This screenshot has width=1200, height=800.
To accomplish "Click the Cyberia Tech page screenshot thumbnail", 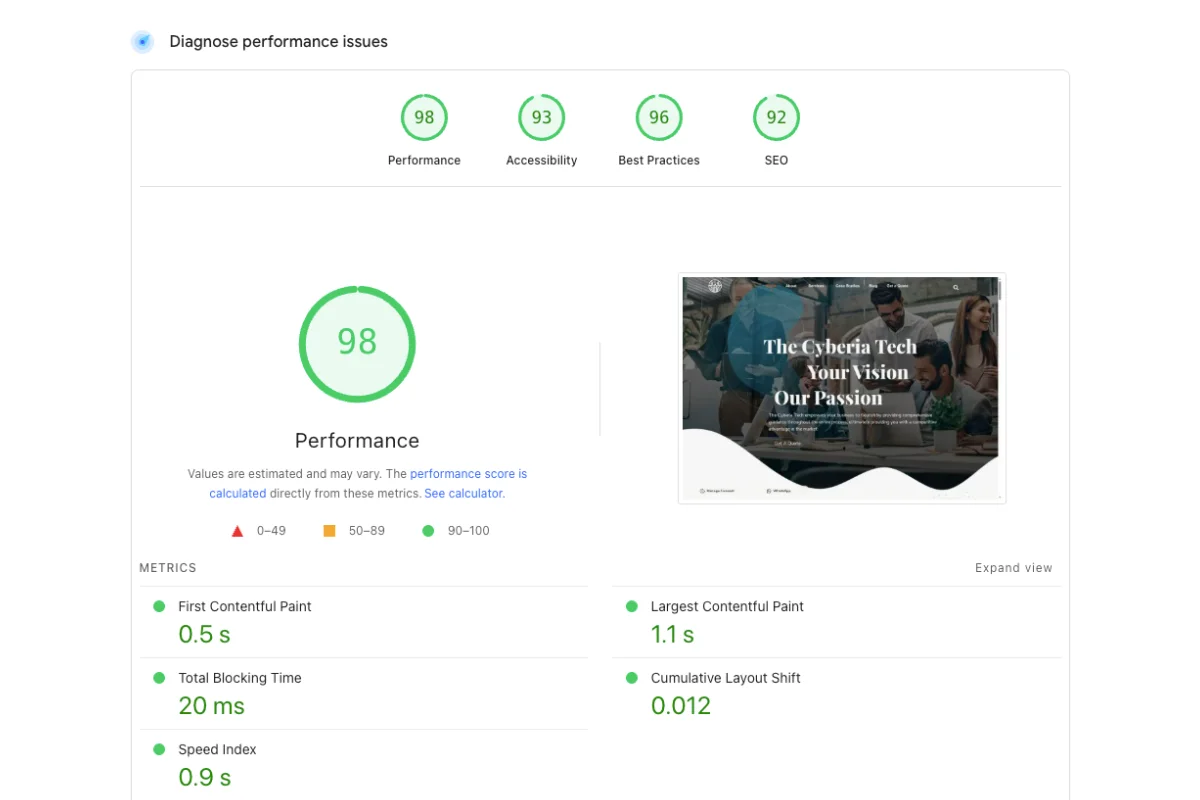I will coord(841,388).
